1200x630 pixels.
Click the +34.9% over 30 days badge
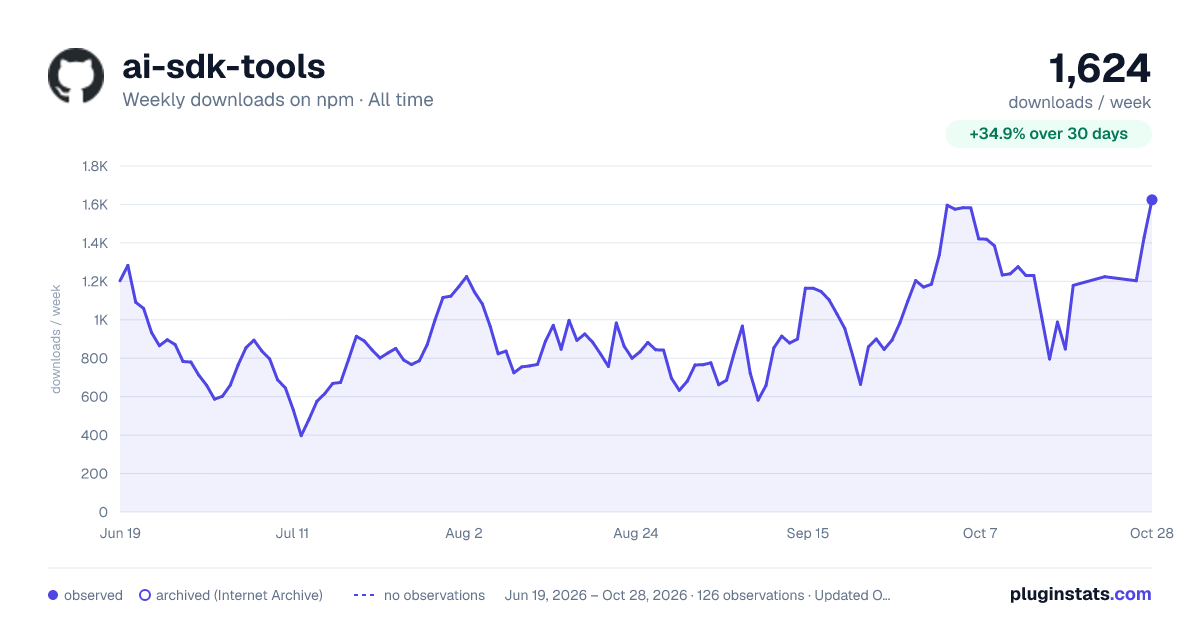pos(1048,134)
